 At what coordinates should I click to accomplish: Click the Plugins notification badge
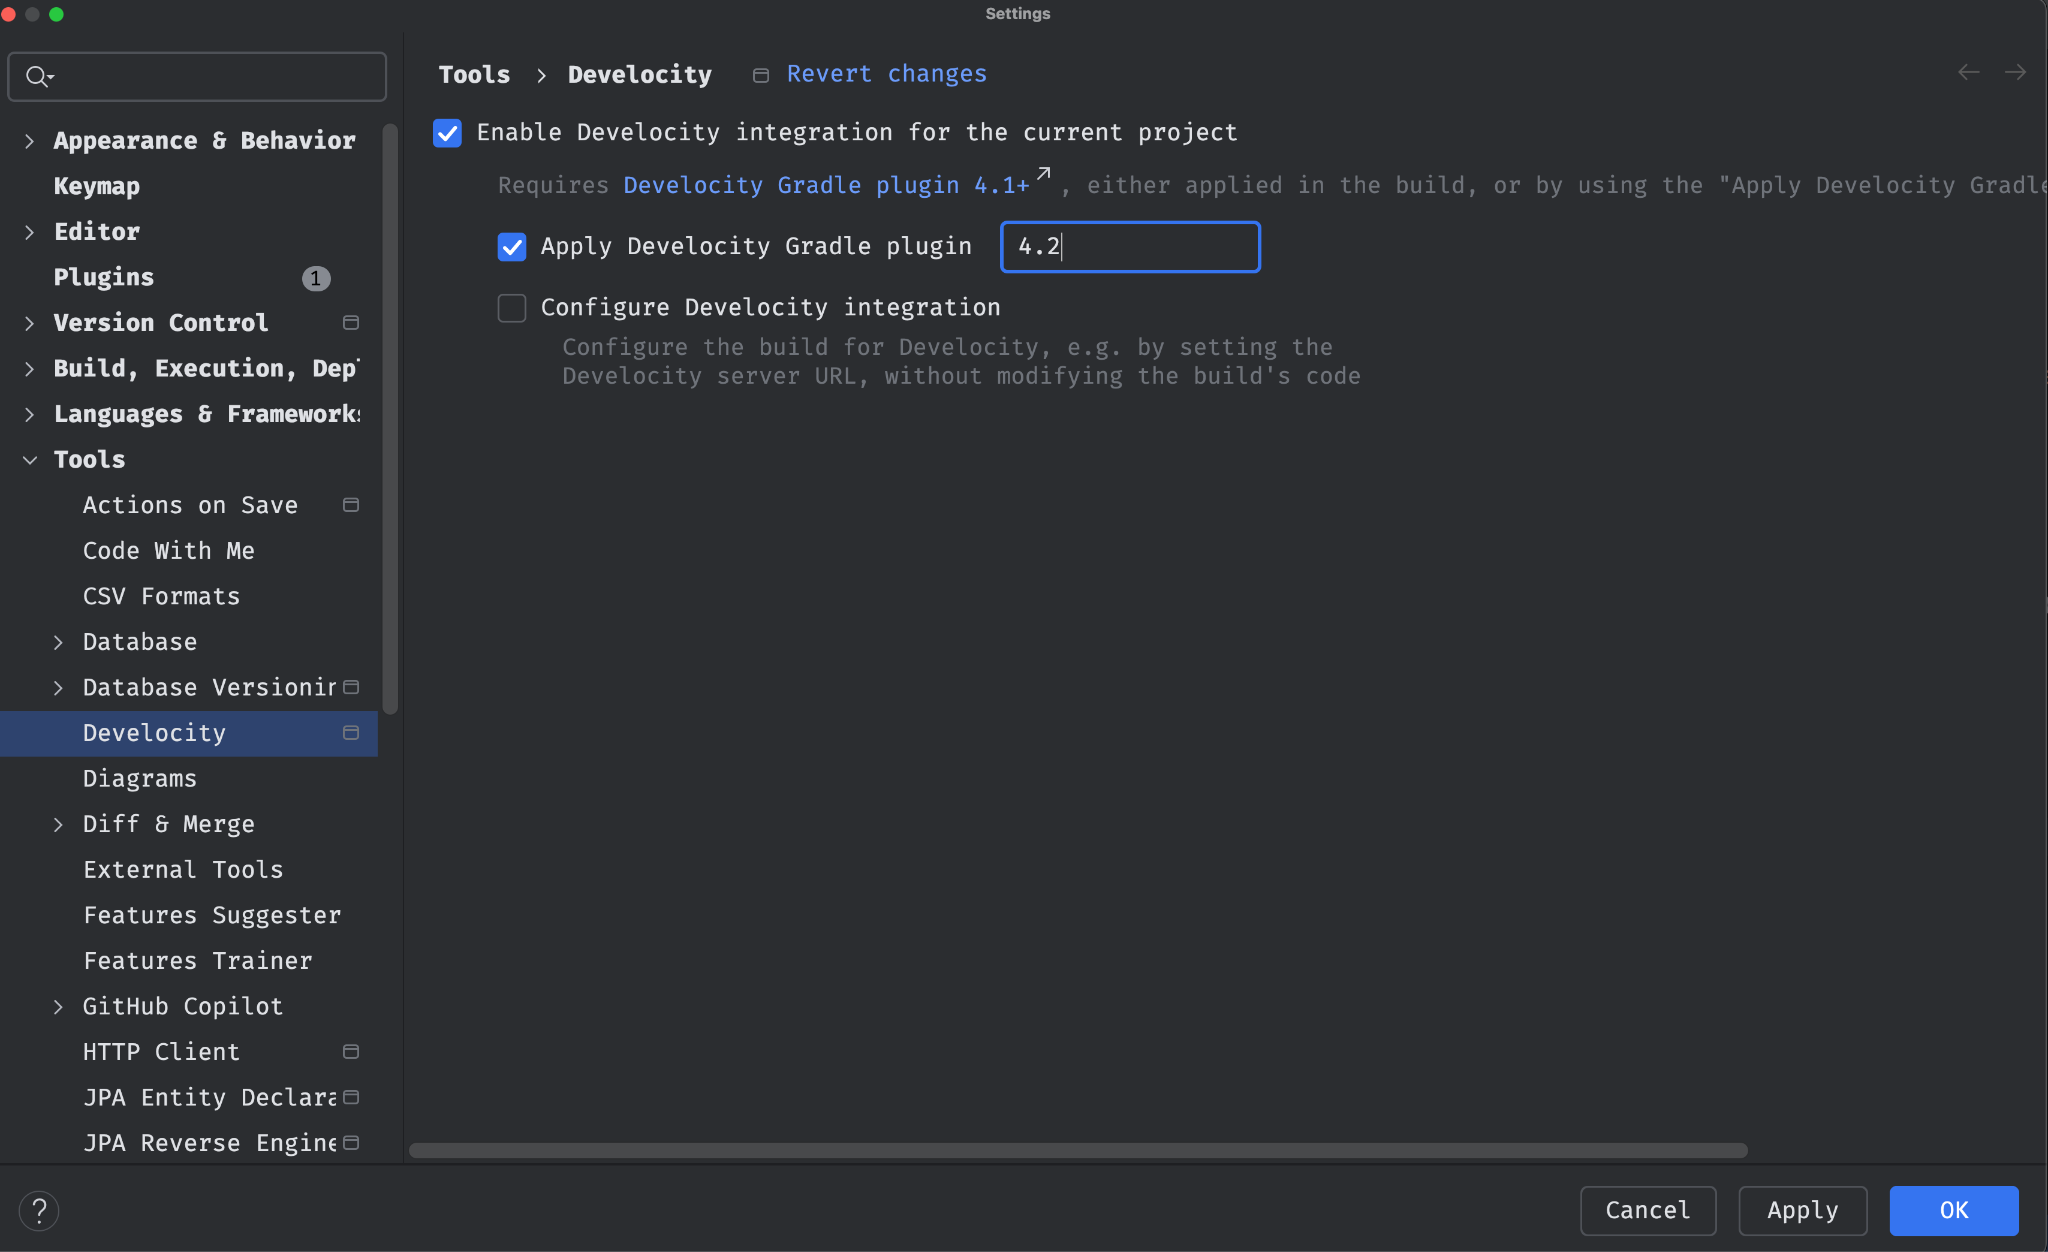point(316,278)
